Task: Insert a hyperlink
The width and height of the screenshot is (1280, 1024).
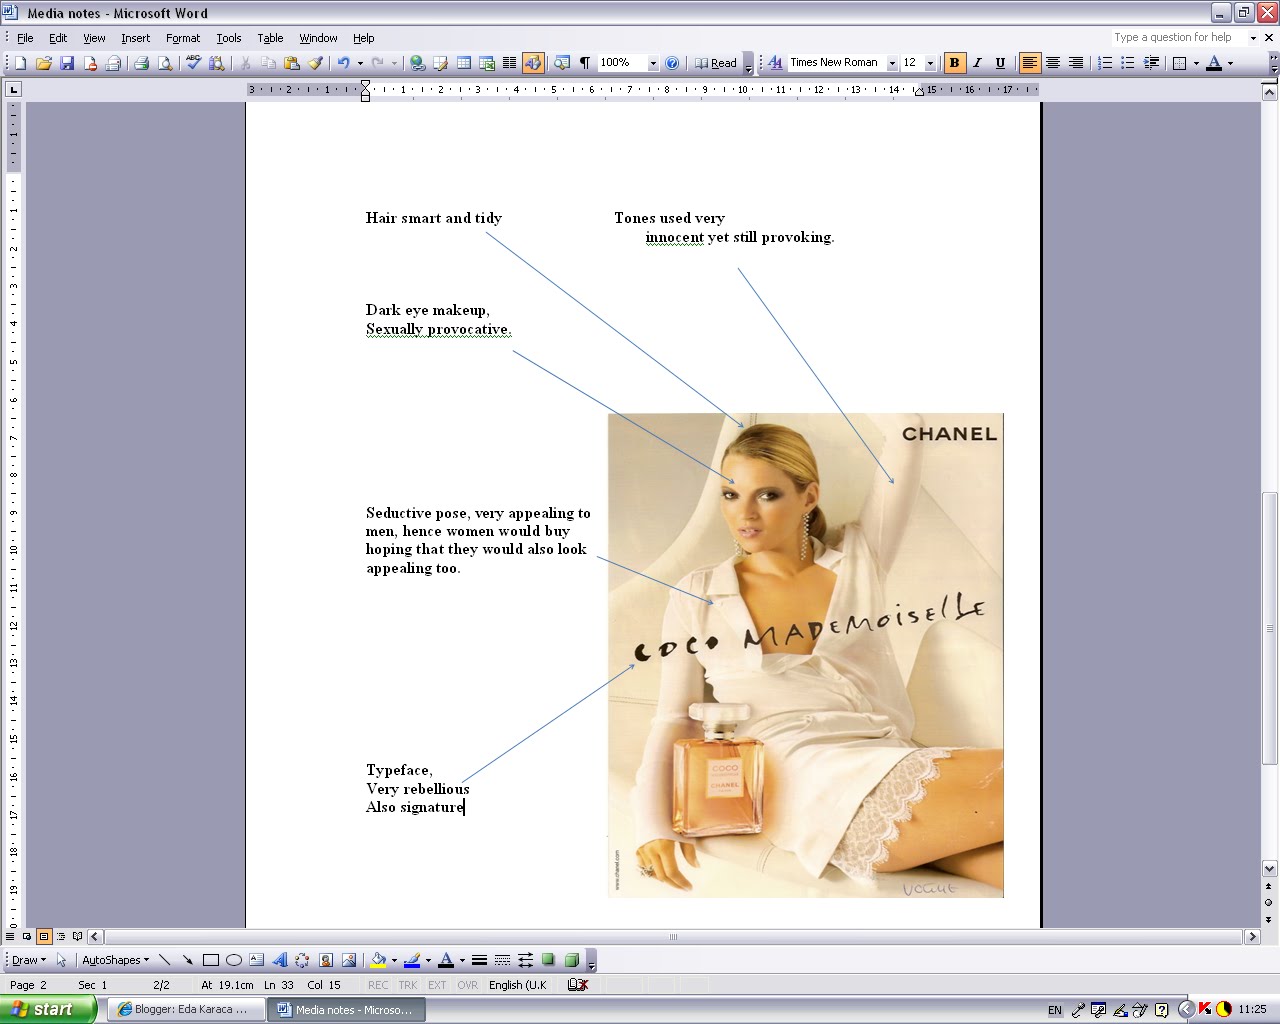Action: click(x=418, y=63)
